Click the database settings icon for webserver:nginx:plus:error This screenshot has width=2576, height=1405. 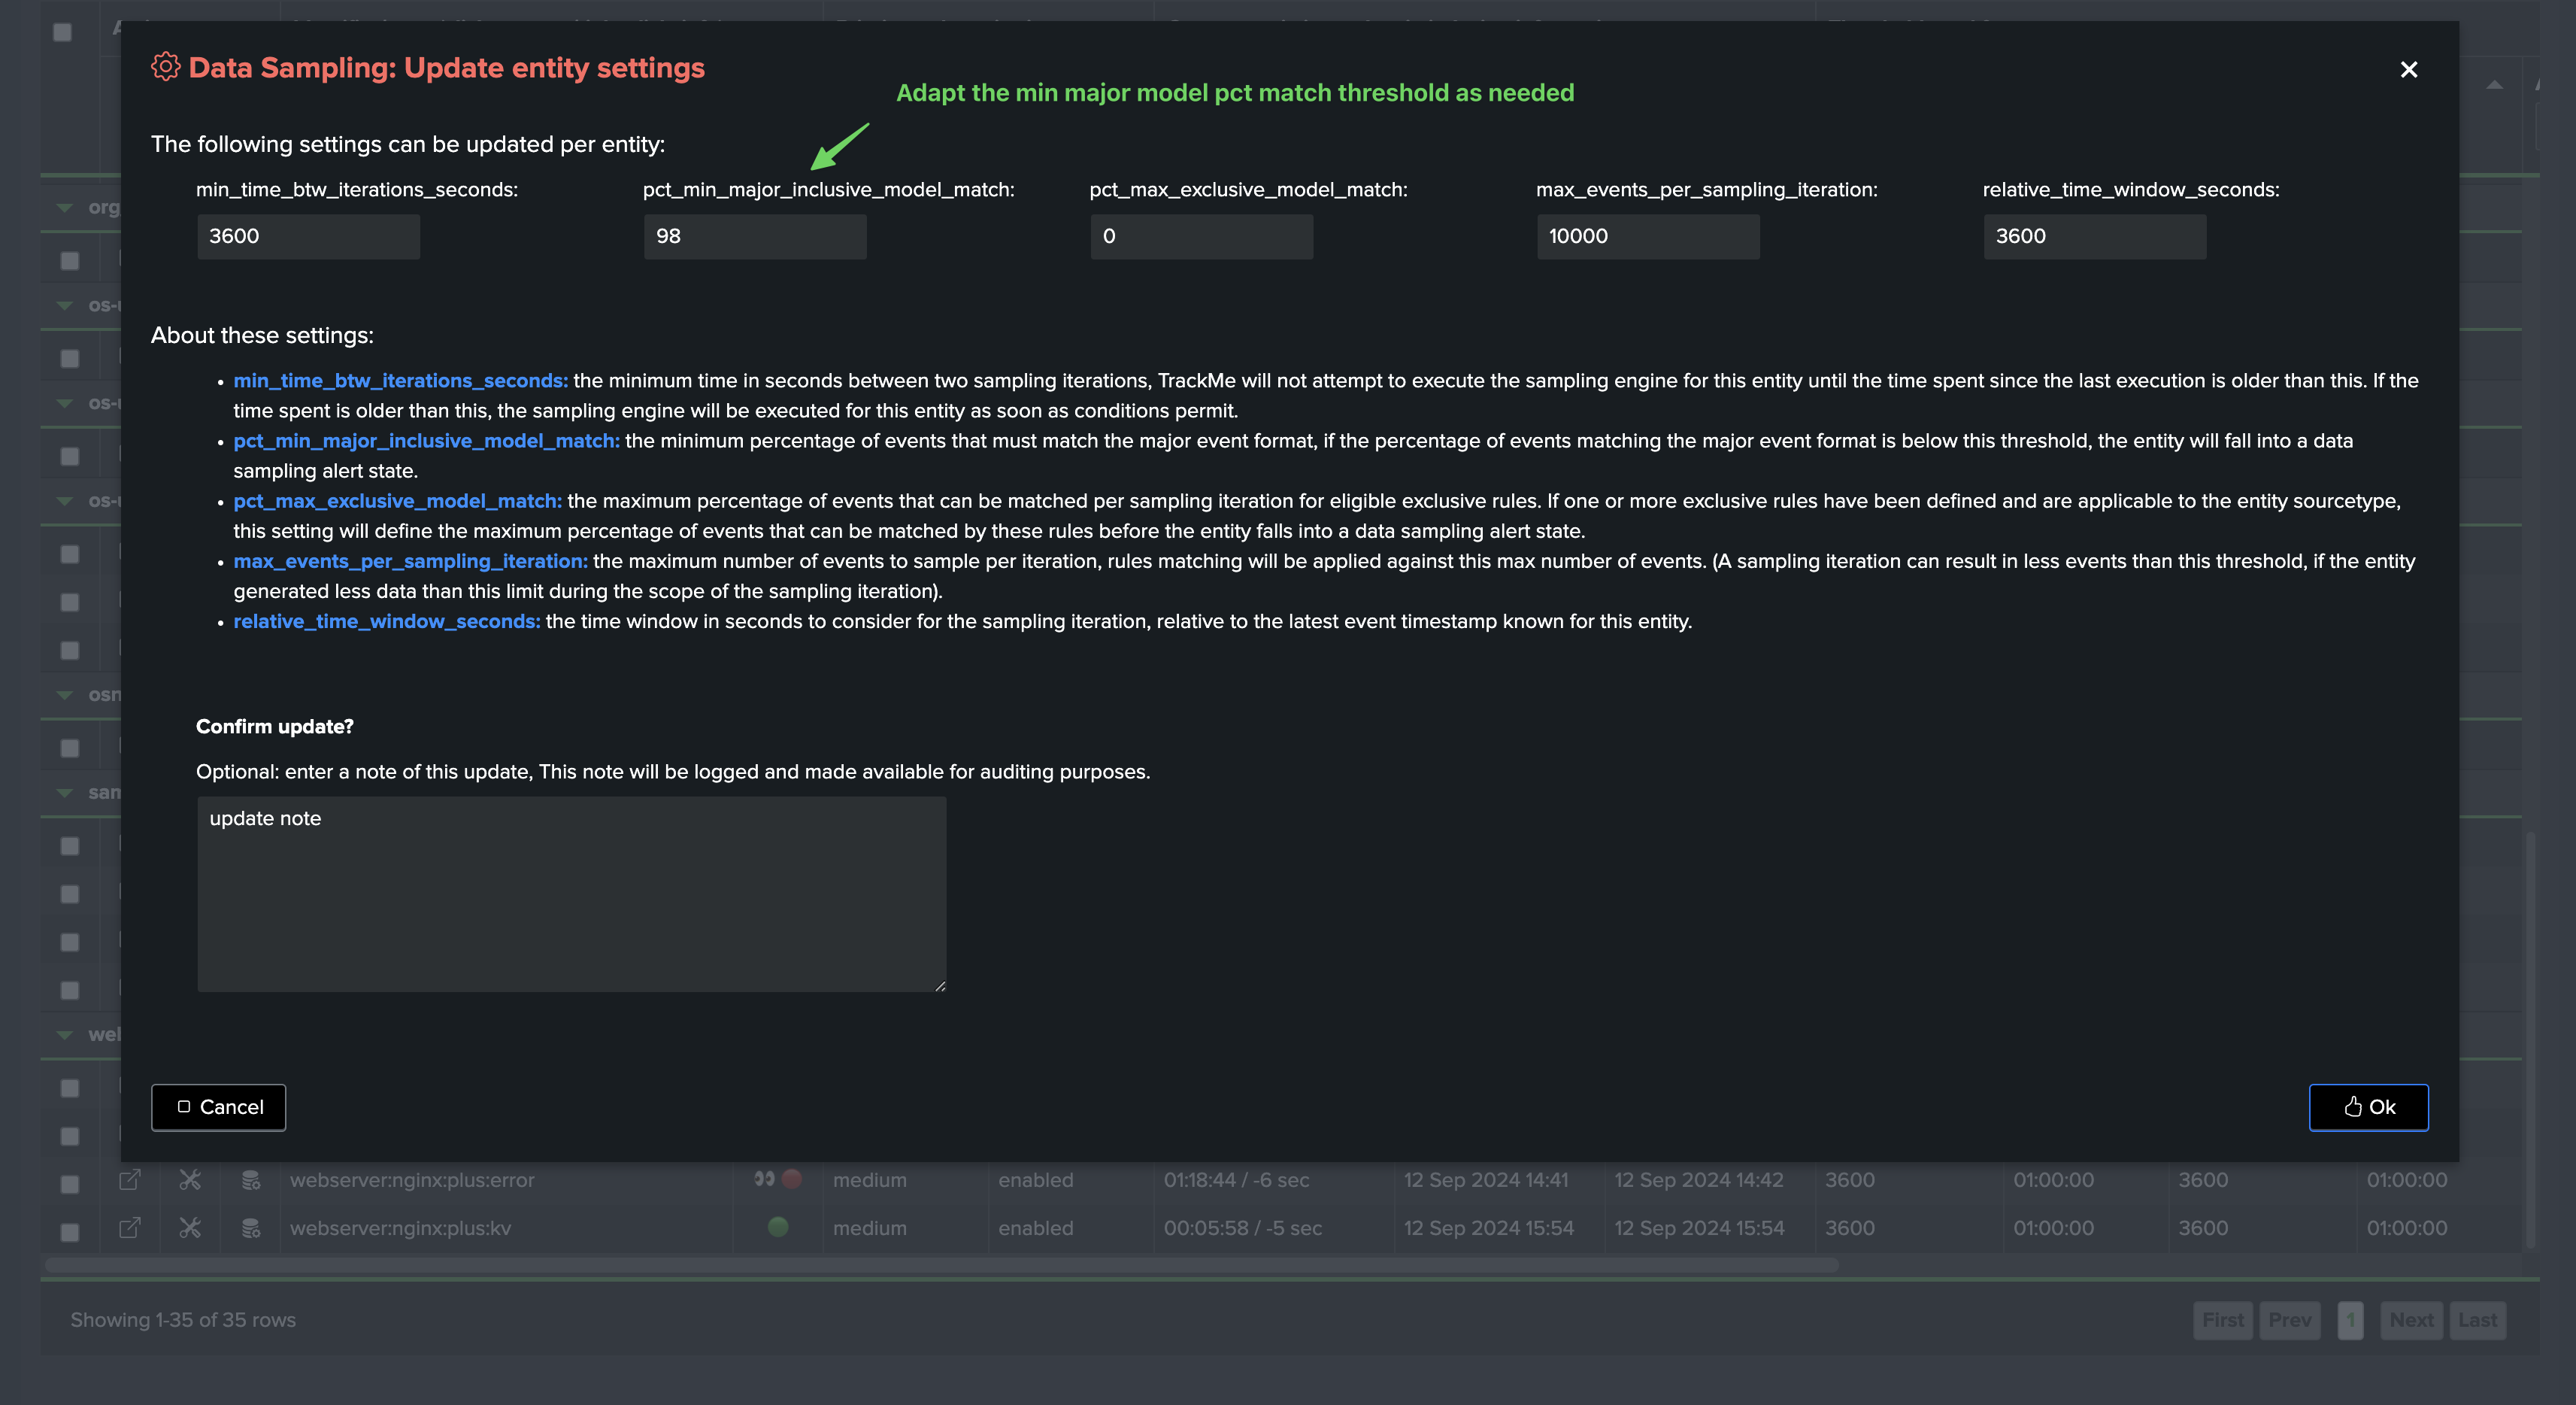pos(251,1180)
